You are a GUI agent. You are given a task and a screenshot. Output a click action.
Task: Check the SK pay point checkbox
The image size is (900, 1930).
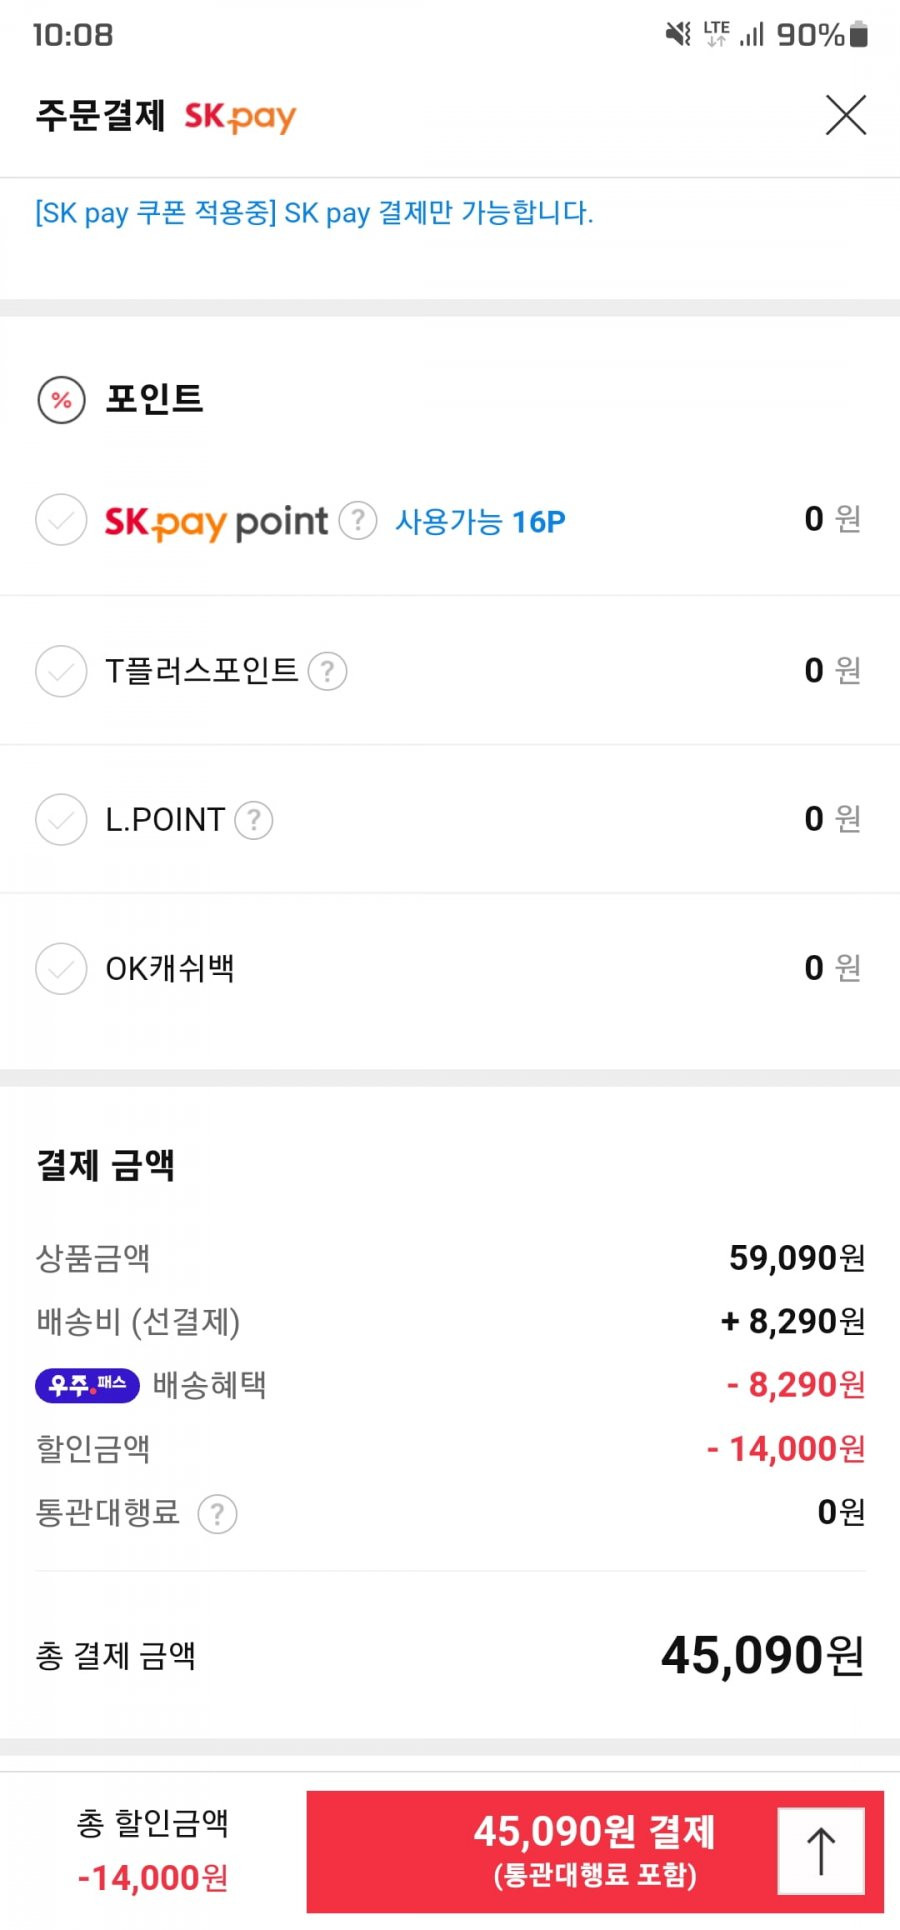click(x=61, y=520)
